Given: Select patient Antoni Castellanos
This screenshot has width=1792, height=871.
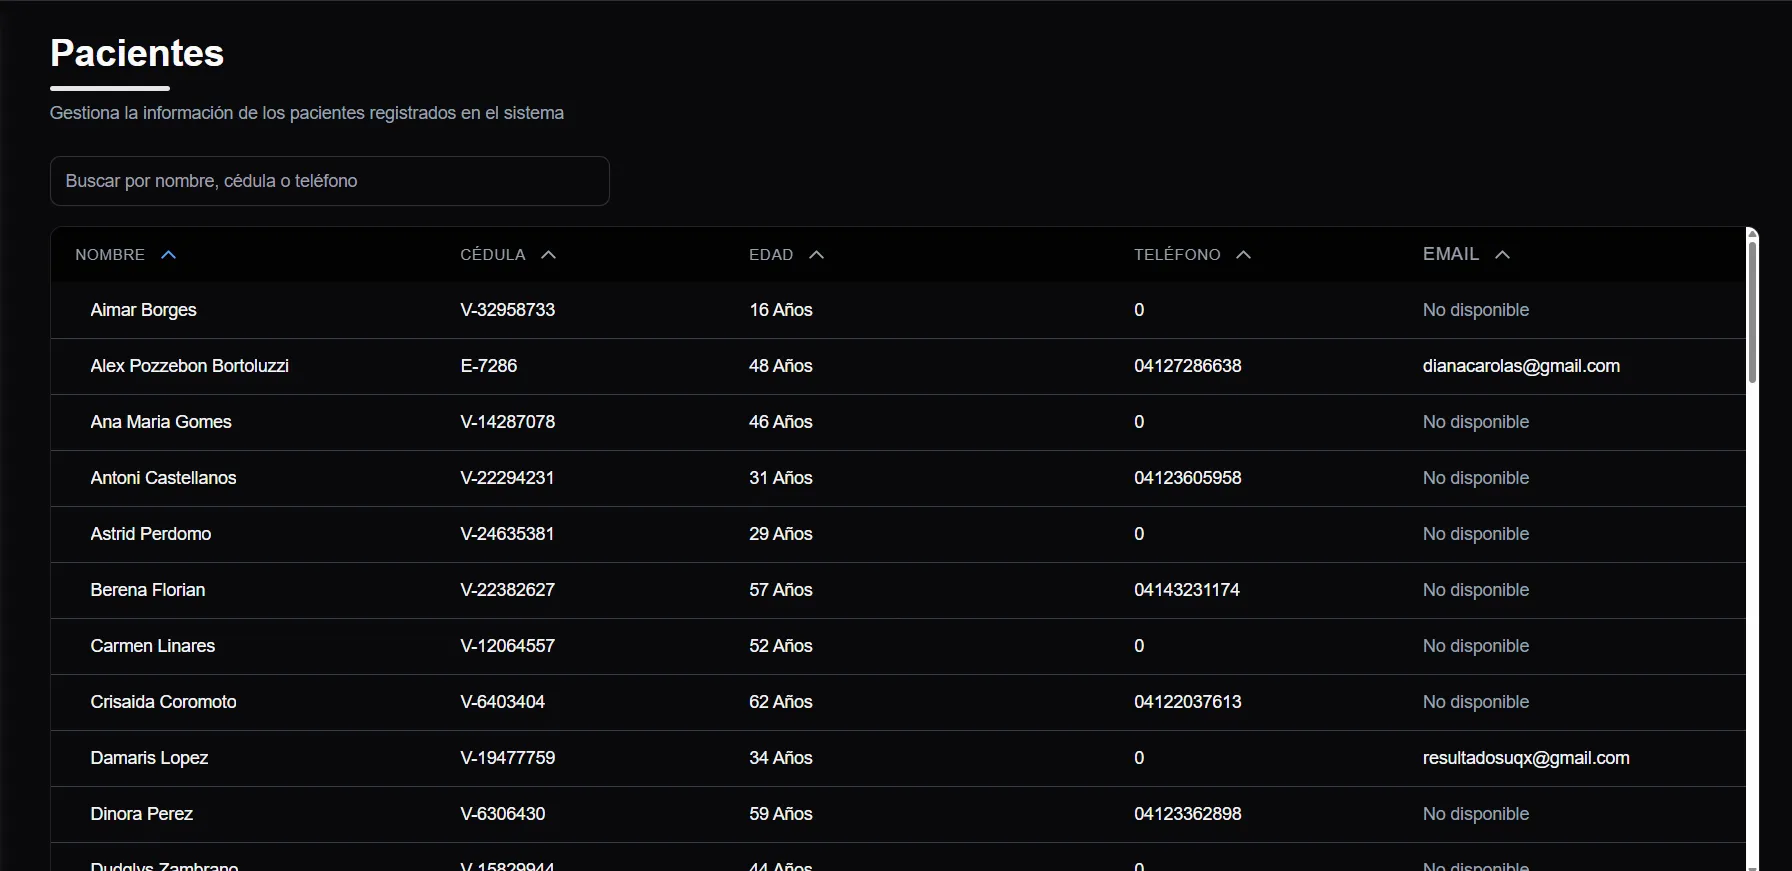Looking at the screenshot, I should coord(164,478).
